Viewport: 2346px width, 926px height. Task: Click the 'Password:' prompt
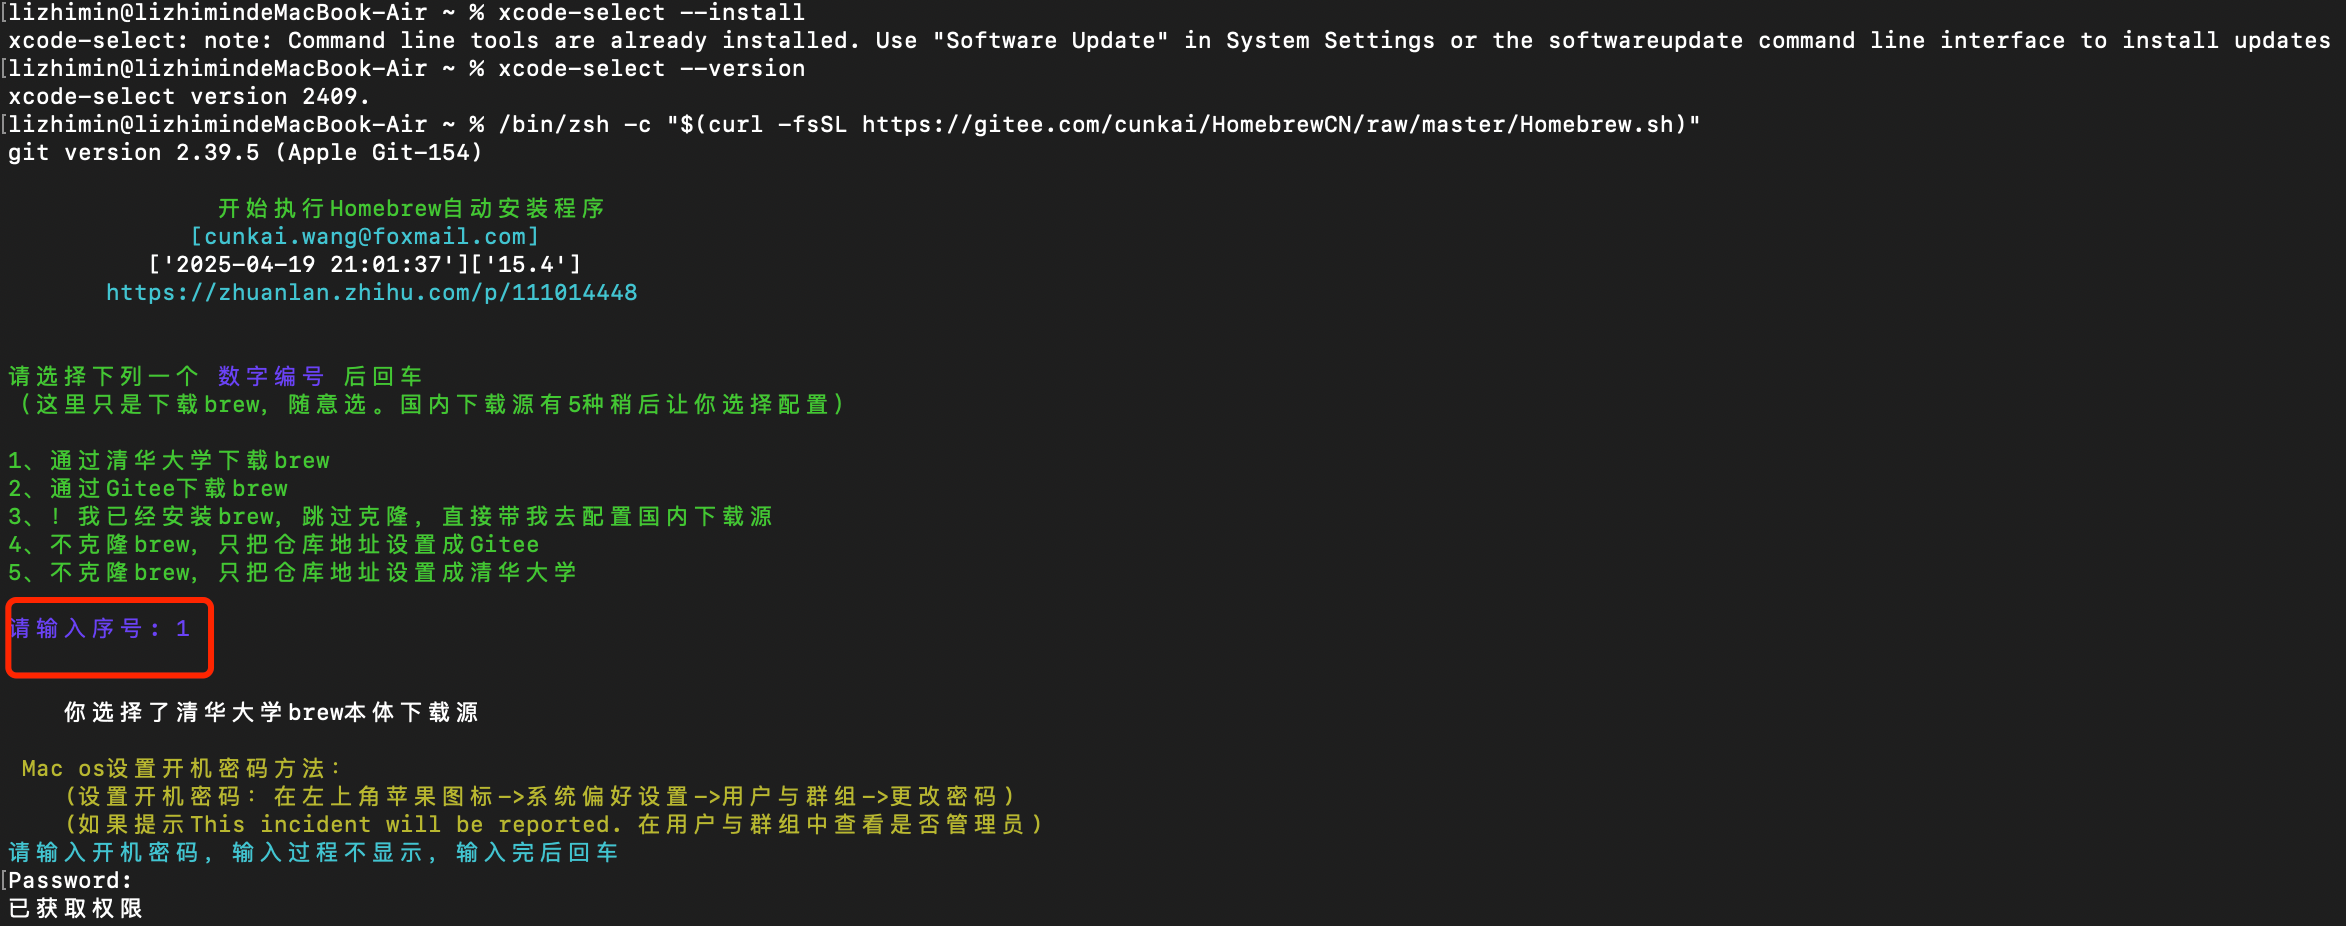pyautogui.click(x=70, y=881)
